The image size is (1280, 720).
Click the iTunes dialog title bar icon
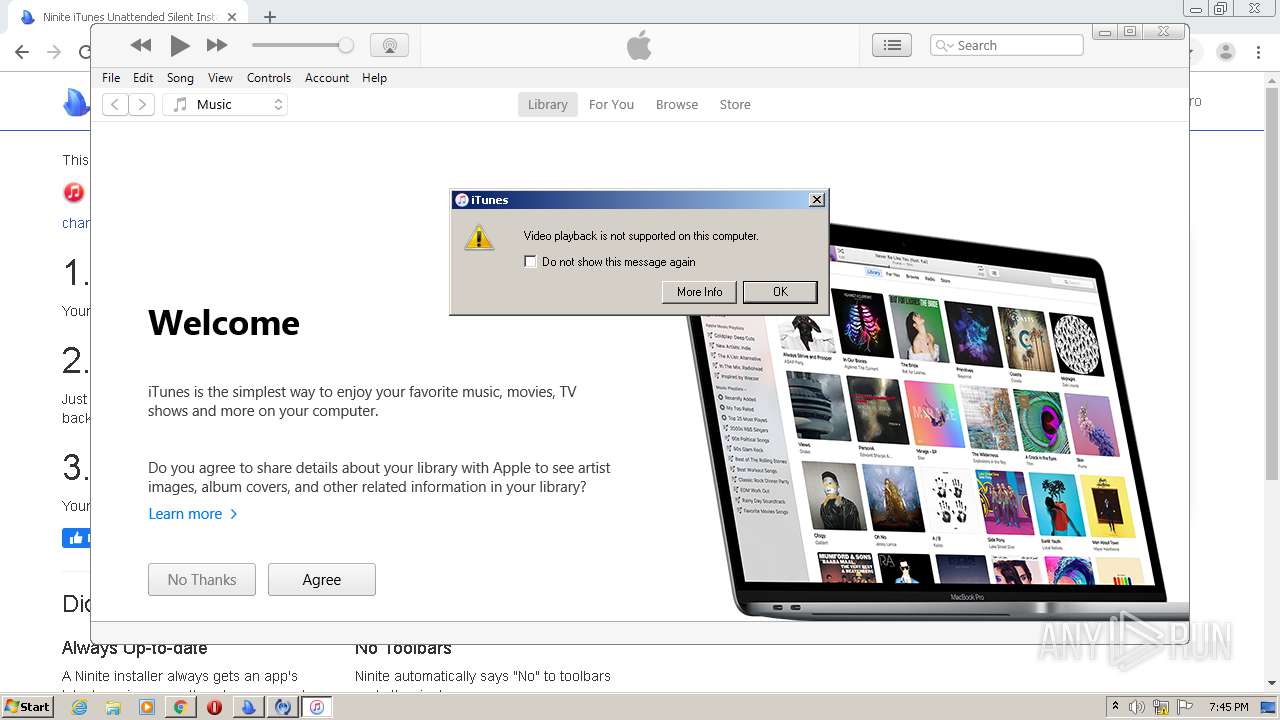461,200
